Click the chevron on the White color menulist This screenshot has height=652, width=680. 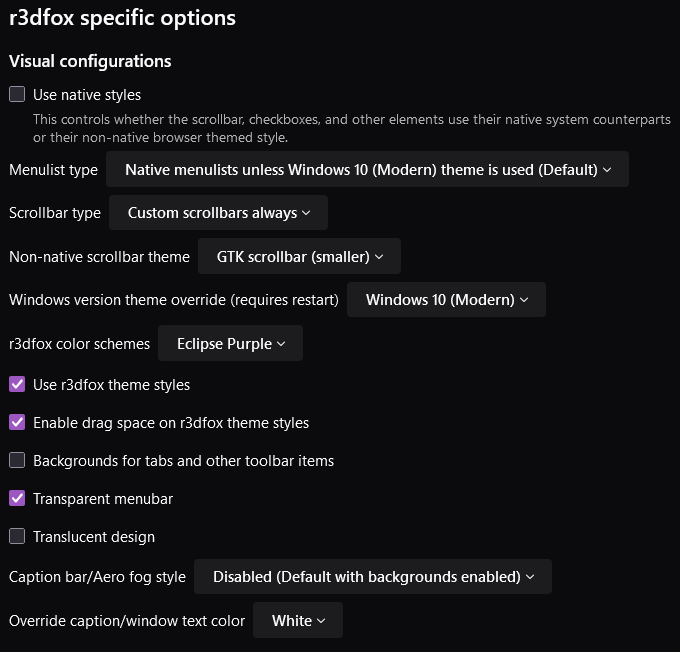pyautogui.click(x=322, y=621)
